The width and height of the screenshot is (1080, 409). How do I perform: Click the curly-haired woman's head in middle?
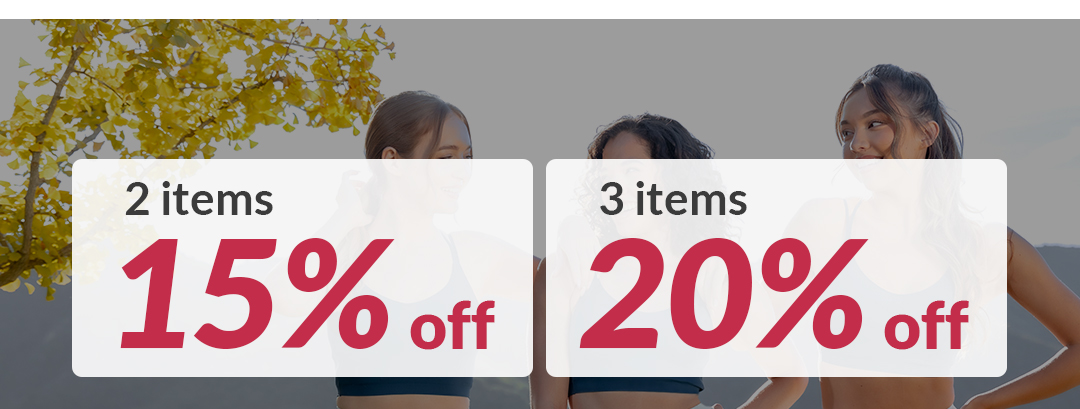point(647,138)
